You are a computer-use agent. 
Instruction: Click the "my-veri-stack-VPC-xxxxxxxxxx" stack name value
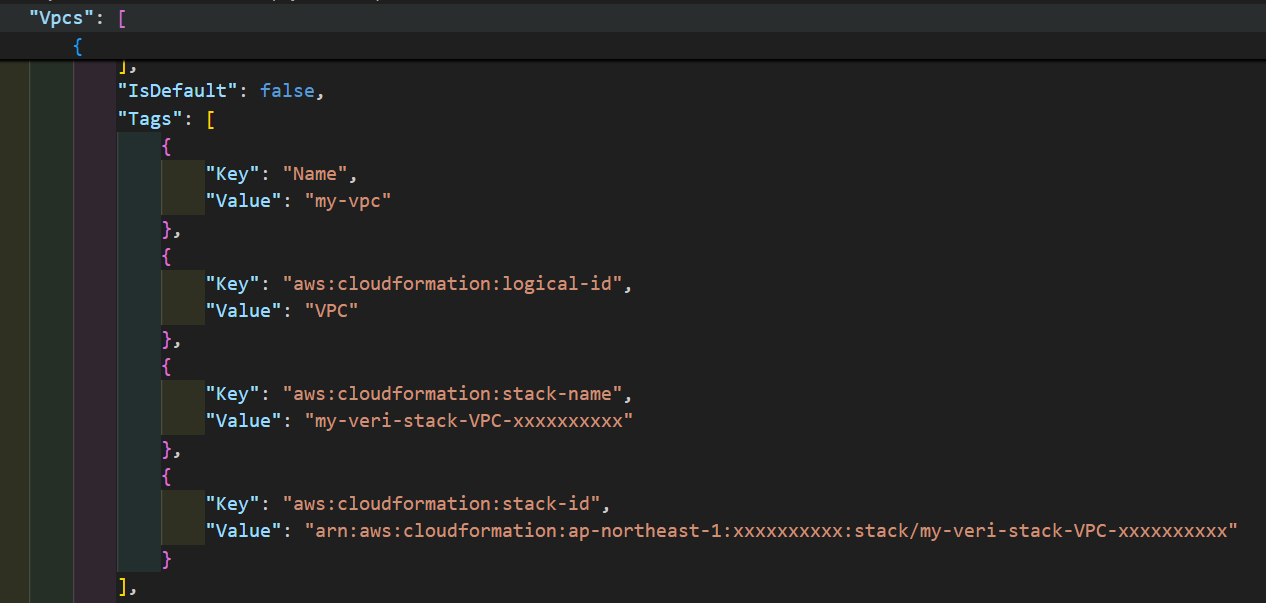pyautogui.click(x=469, y=421)
